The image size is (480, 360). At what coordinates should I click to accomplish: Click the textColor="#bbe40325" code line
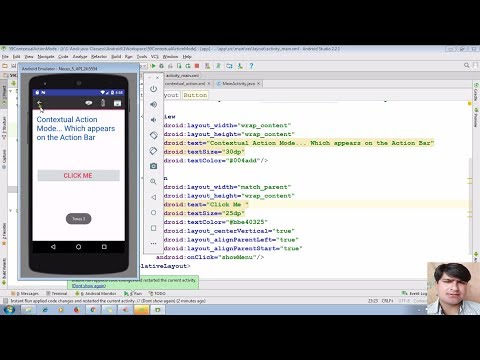216,222
